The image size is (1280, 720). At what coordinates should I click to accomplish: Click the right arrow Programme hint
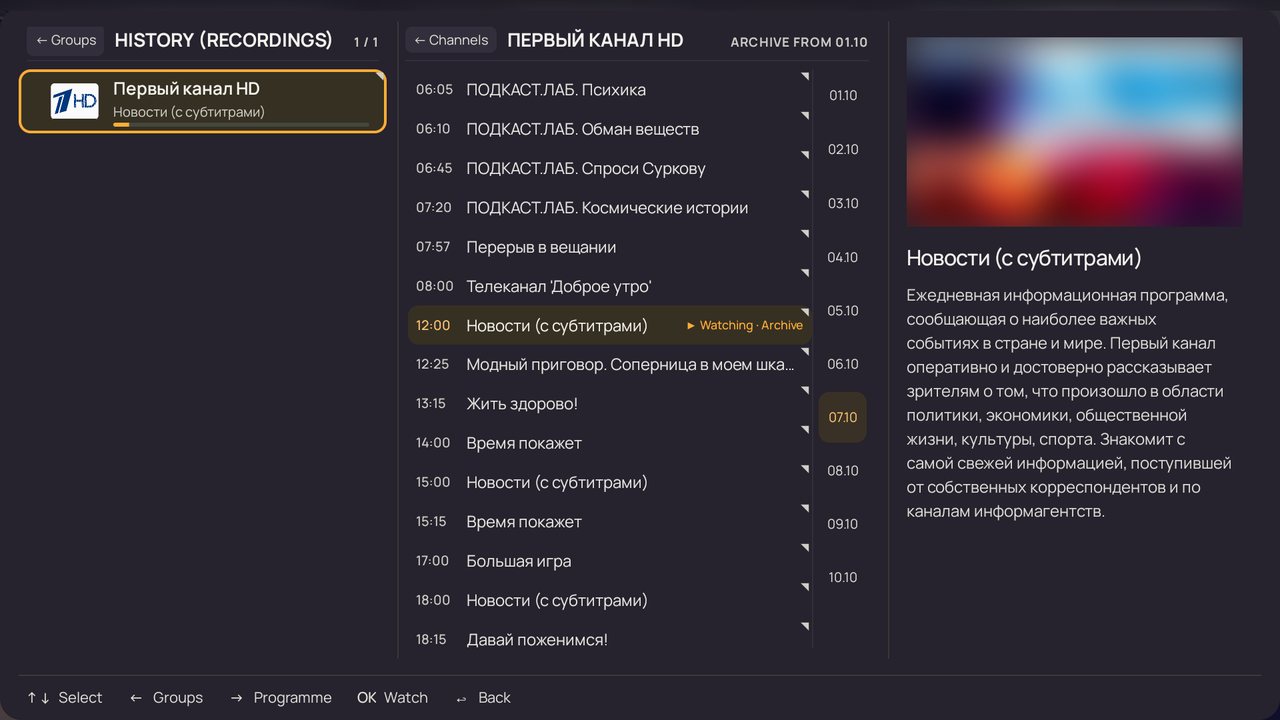click(280, 698)
